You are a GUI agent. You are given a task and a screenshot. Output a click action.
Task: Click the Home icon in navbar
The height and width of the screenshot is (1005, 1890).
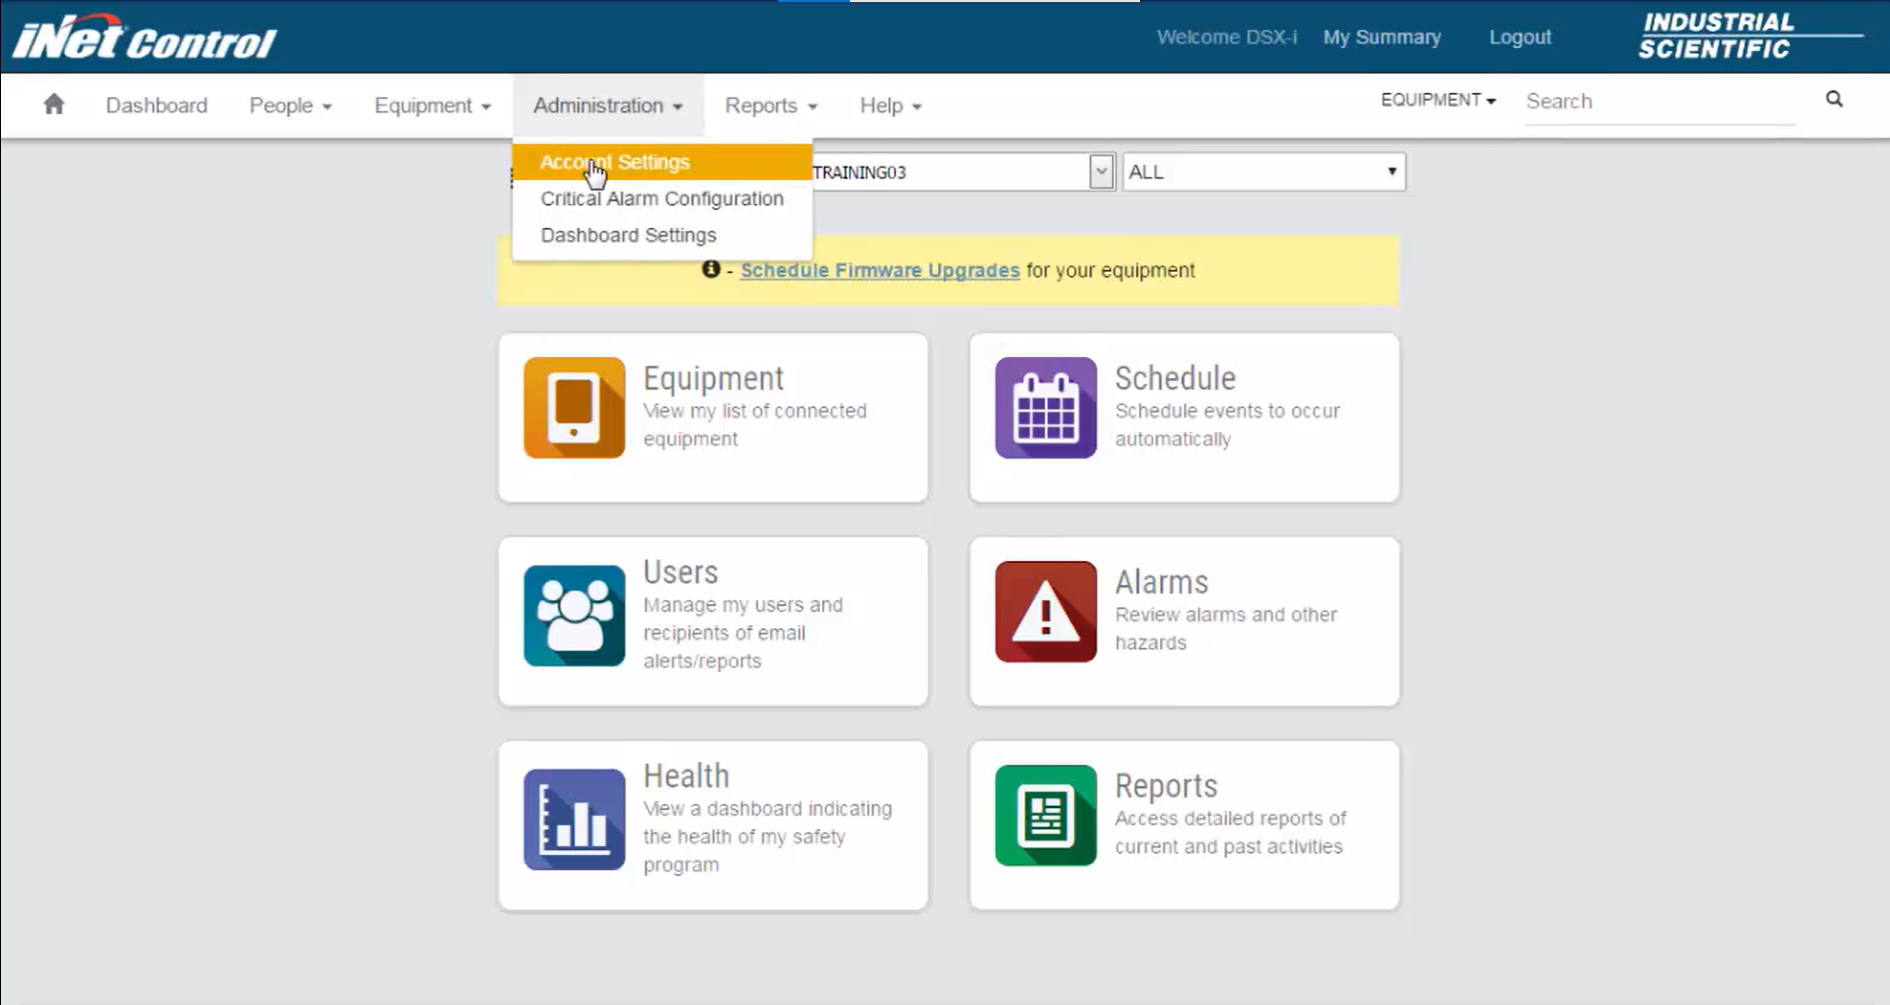click(54, 104)
